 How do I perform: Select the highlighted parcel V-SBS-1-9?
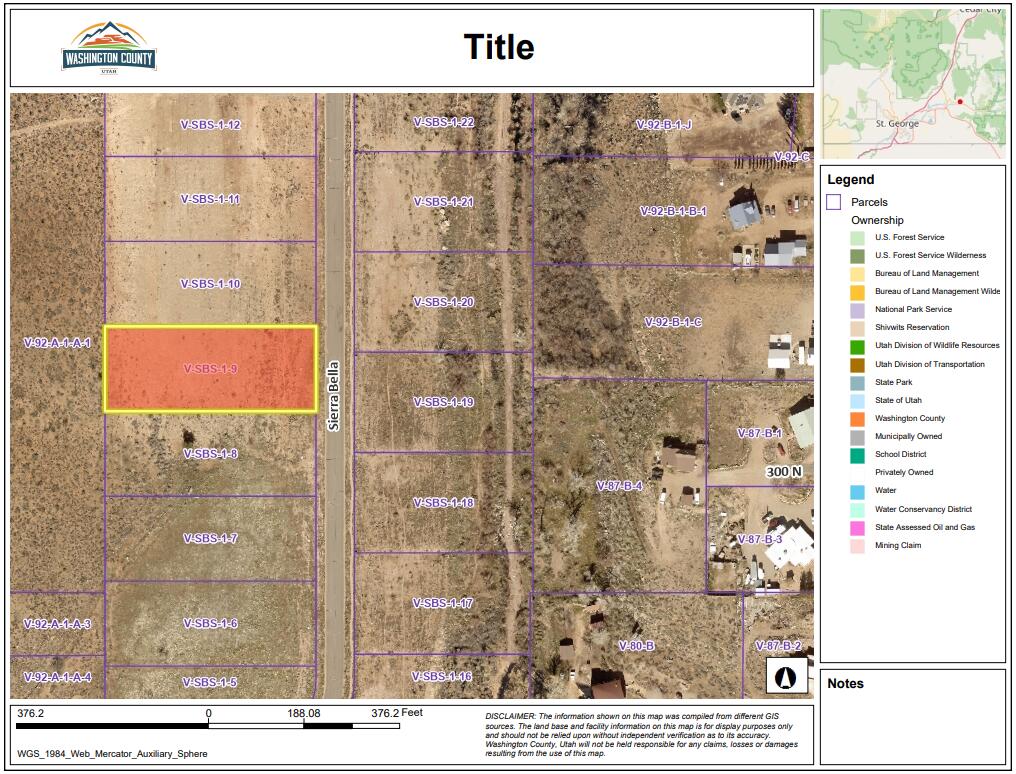tap(210, 369)
